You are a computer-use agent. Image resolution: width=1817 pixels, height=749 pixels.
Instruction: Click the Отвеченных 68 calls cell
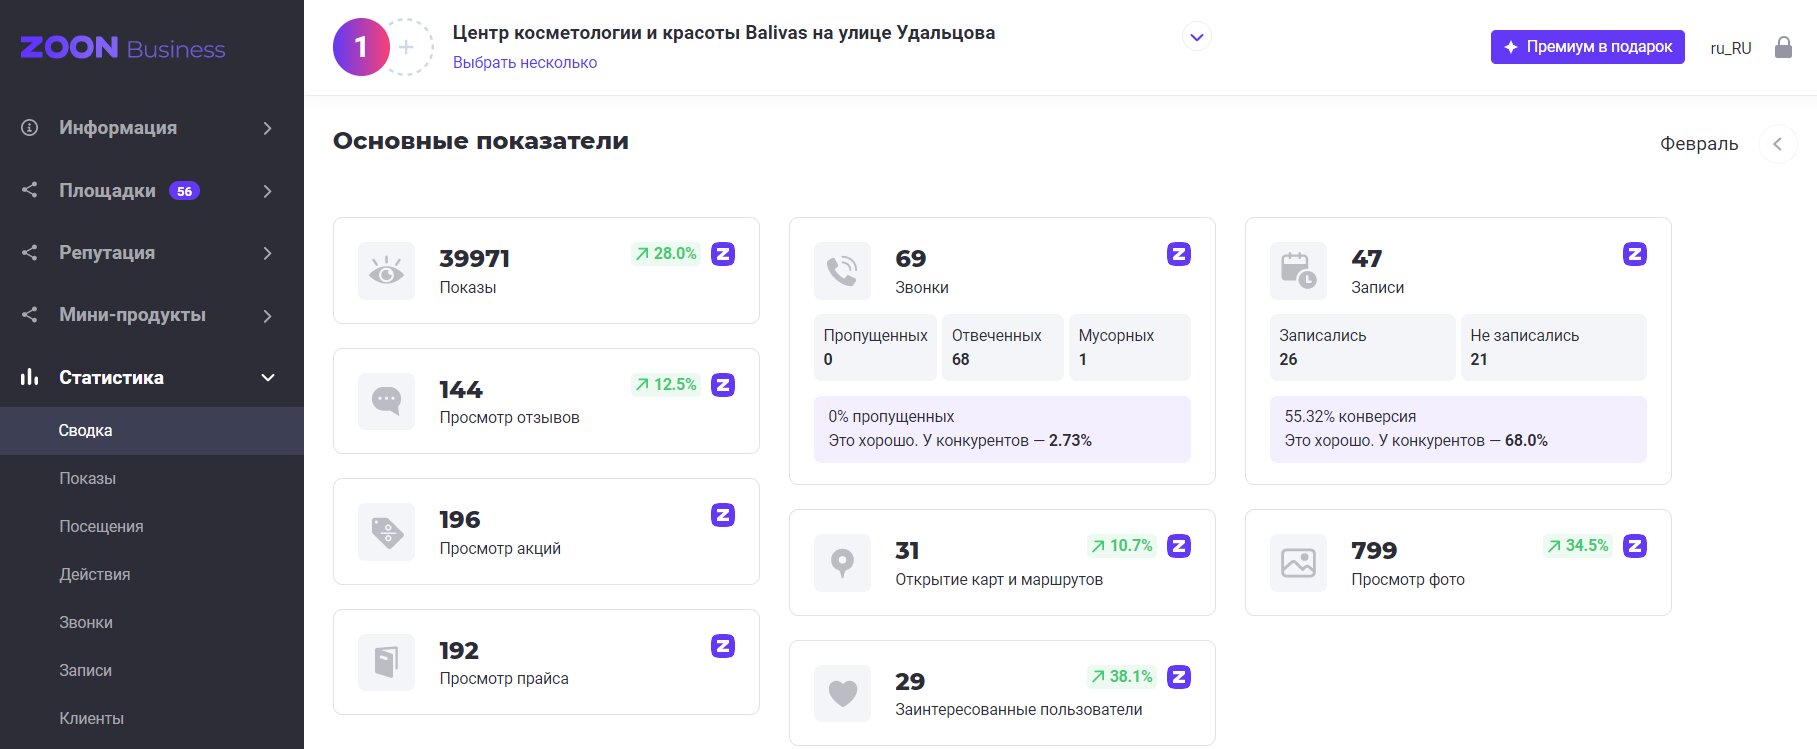1002,347
